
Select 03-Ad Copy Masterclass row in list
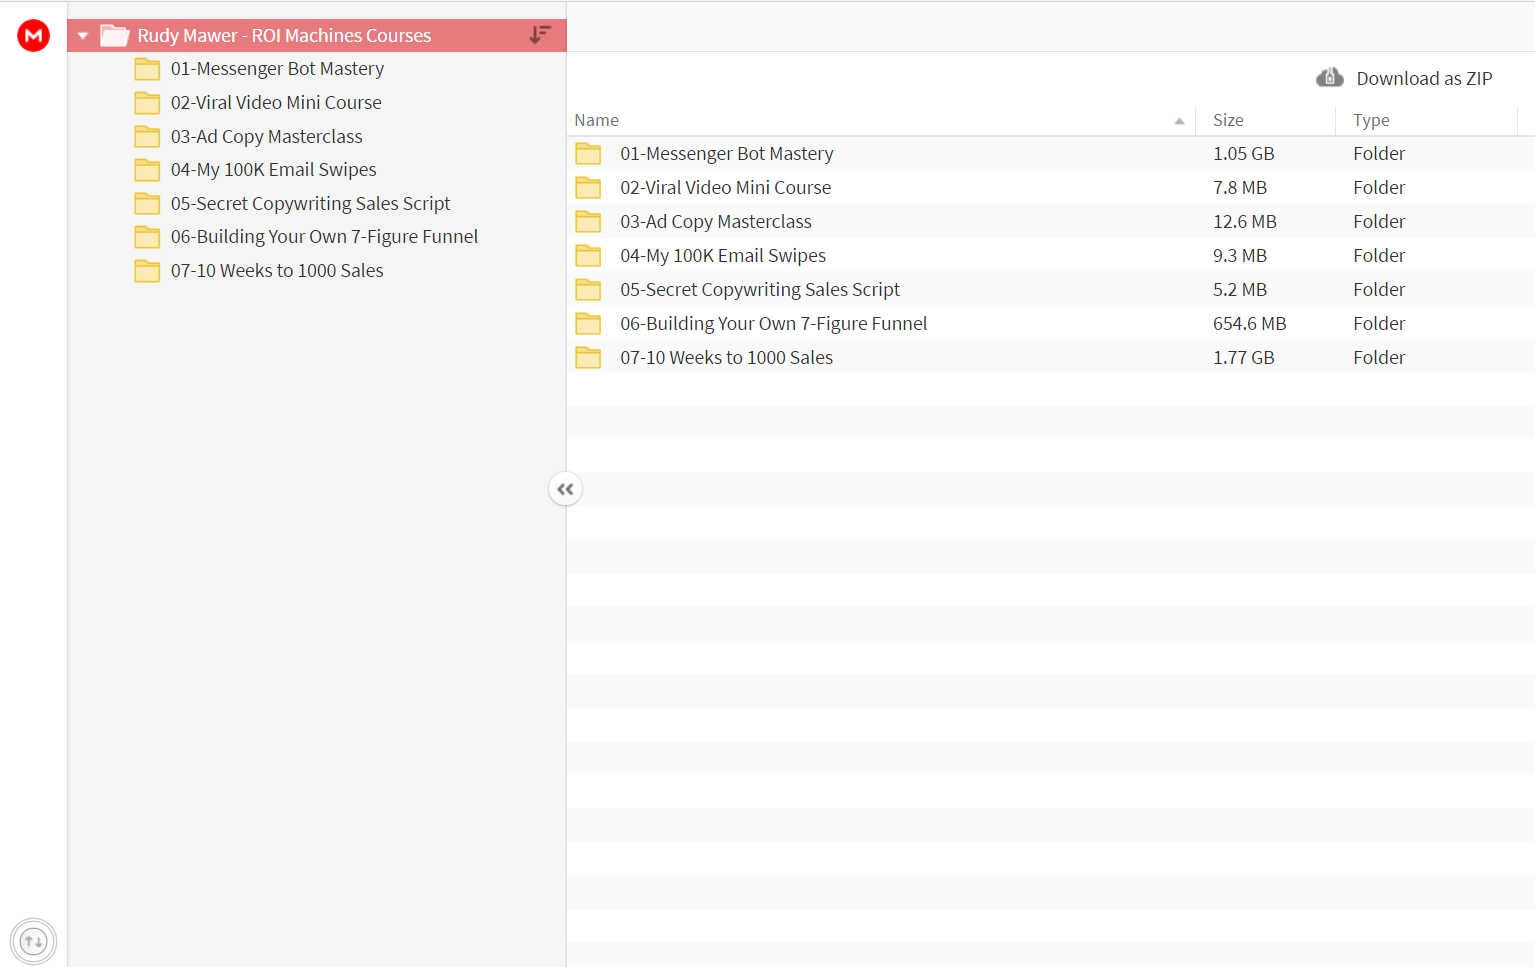click(1050, 222)
